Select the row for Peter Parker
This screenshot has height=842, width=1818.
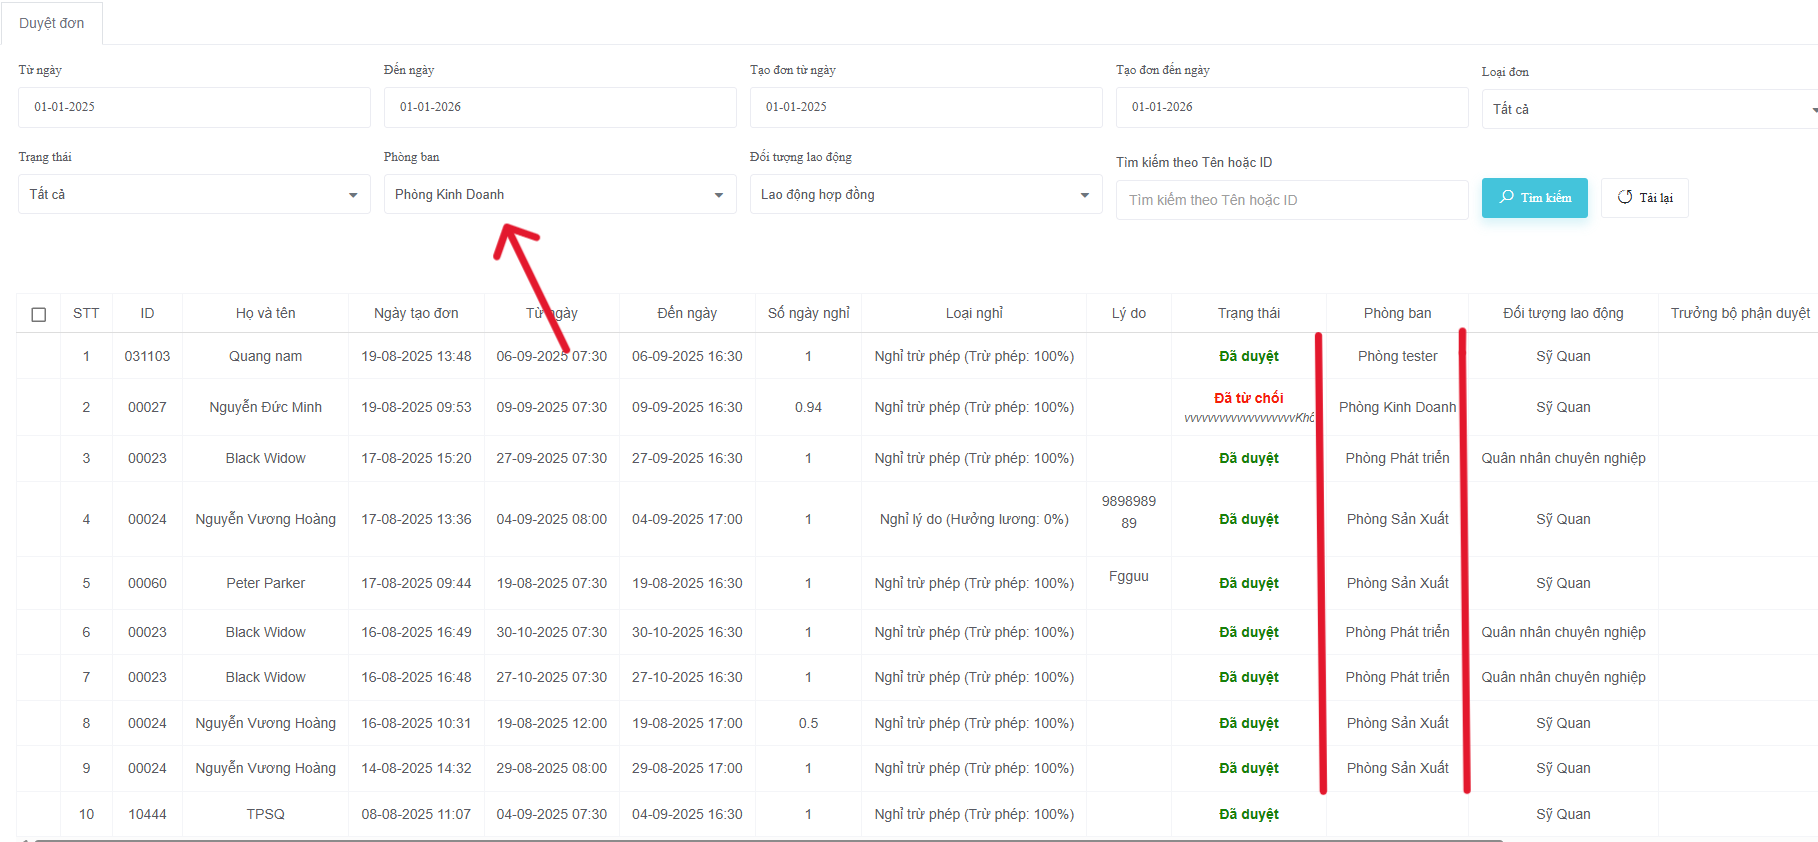(265, 583)
